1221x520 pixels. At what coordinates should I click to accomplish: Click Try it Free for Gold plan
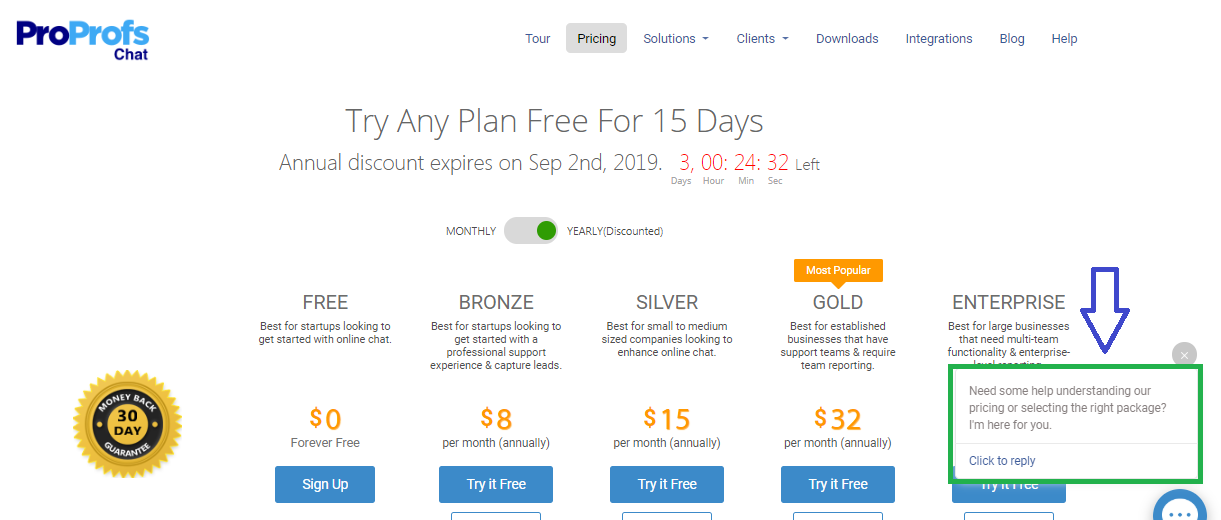838,484
